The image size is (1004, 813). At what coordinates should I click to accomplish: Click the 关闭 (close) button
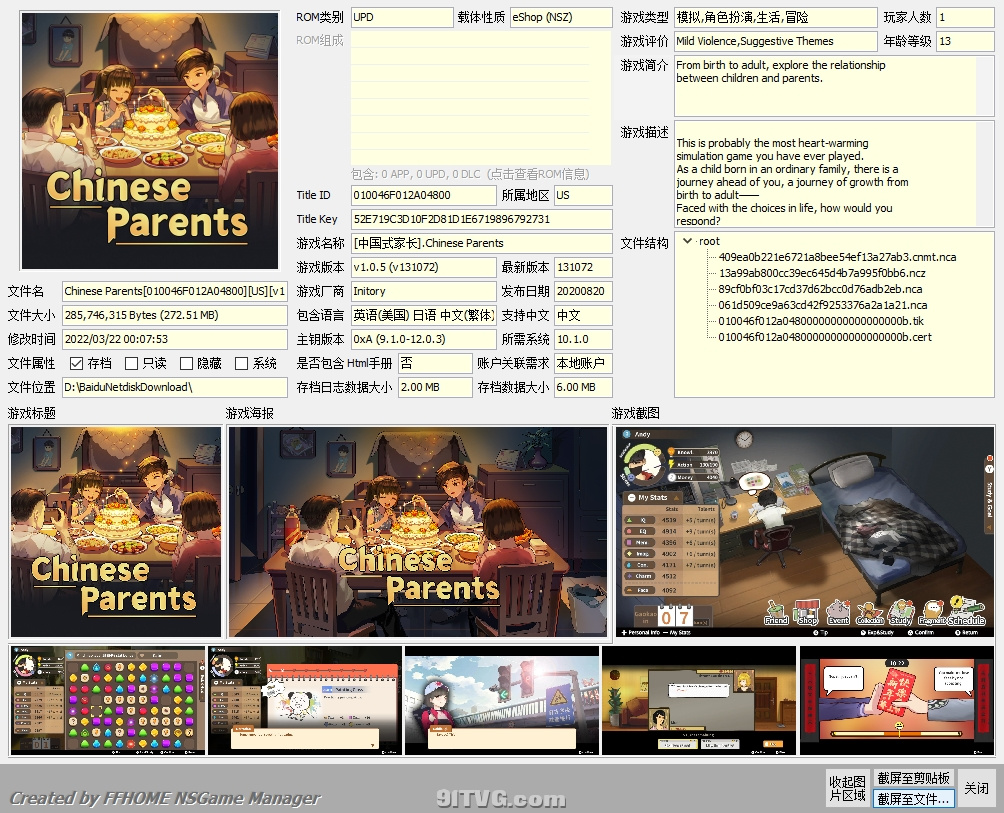976,789
